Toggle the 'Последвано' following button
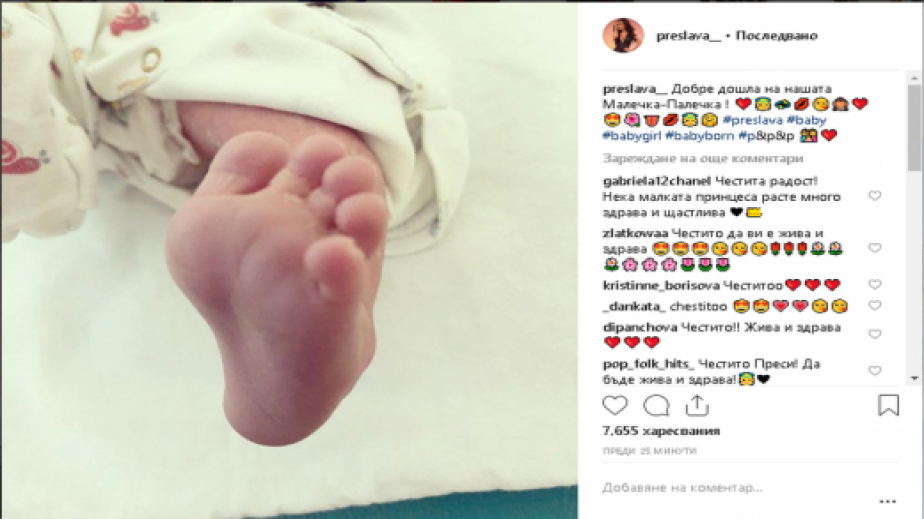The width and height of the screenshot is (924, 519). pos(776,35)
